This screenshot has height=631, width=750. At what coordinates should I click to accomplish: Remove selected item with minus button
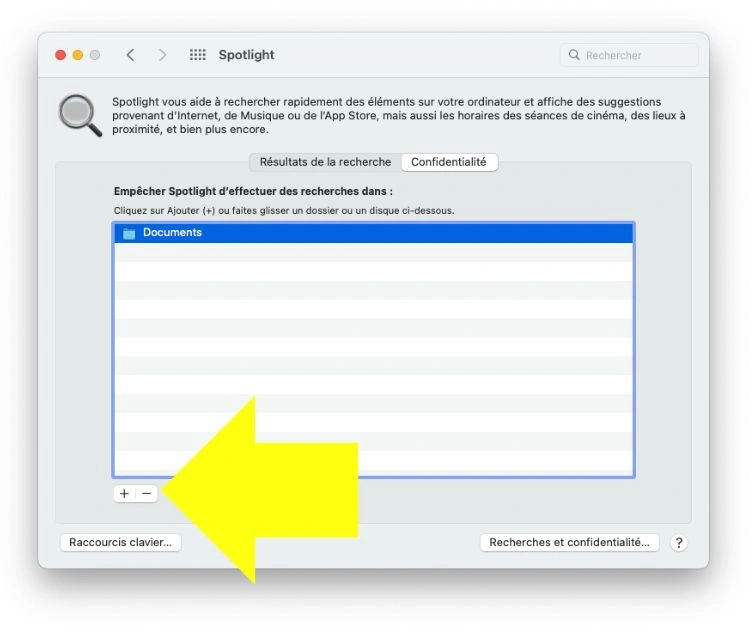tap(147, 494)
